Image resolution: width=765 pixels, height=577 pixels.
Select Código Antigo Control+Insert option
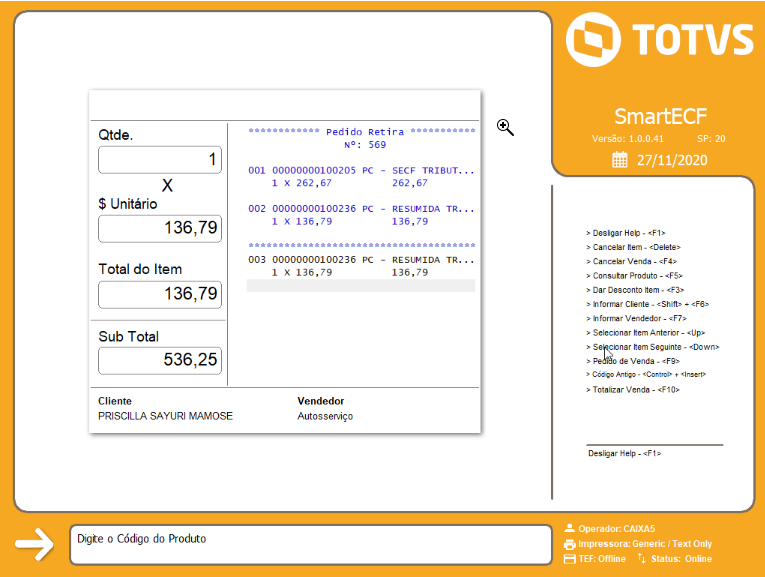[x=646, y=375]
